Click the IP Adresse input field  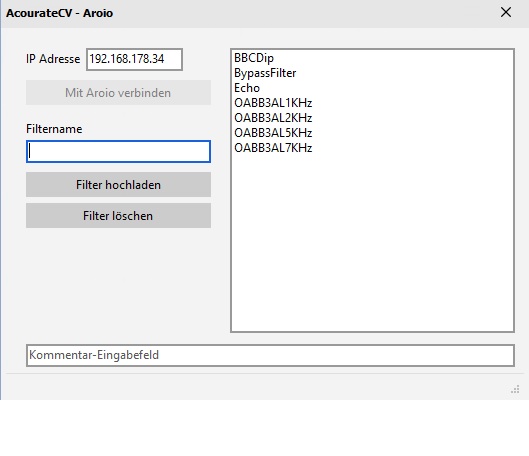click(x=134, y=59)
